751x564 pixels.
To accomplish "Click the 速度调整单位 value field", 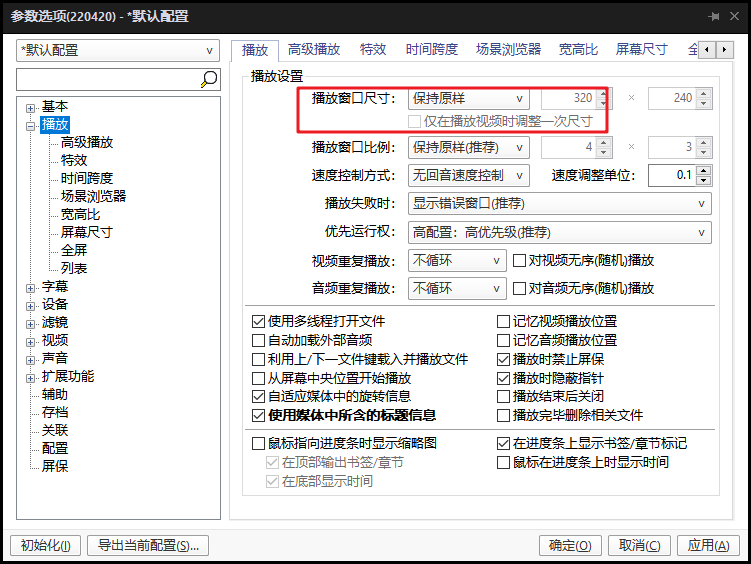I will [673, 176].
